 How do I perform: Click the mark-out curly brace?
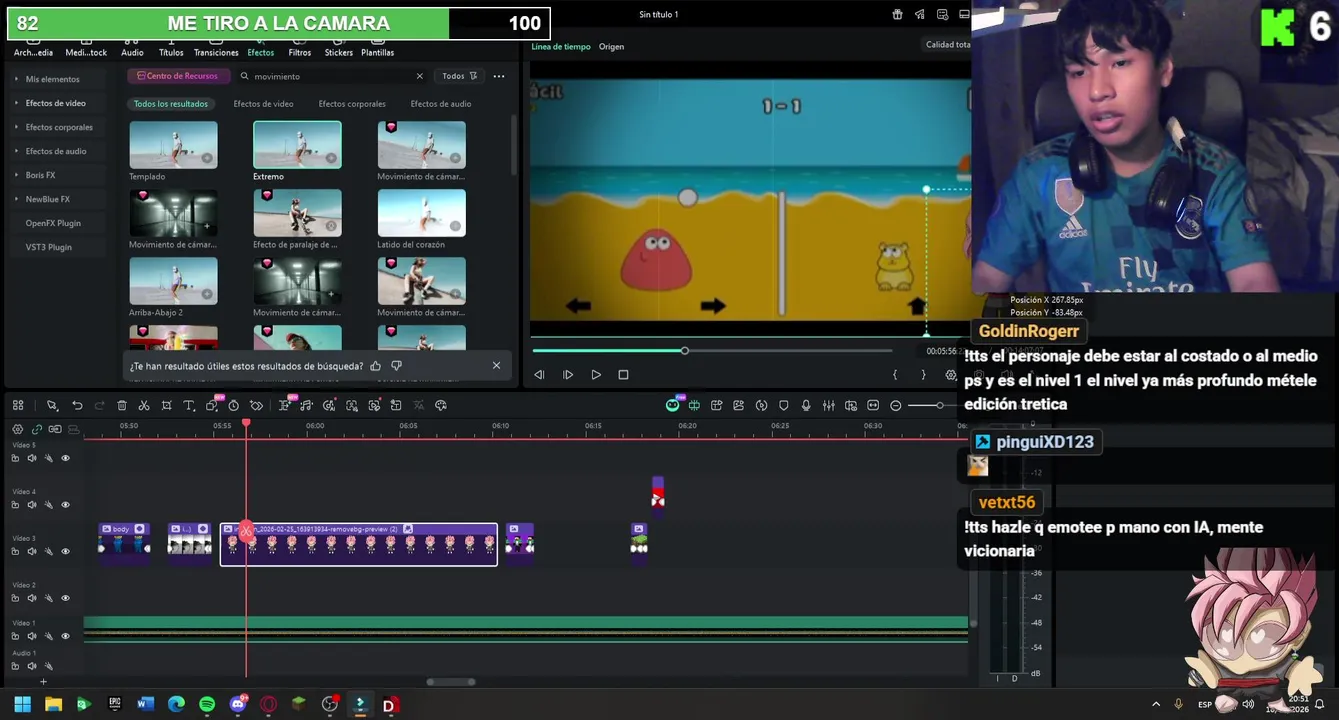(923, 374)
